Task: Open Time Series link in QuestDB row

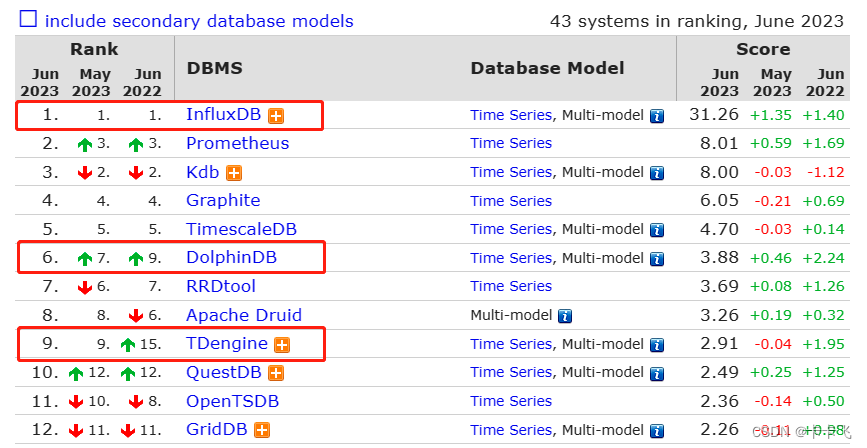Action: (511, 372)
